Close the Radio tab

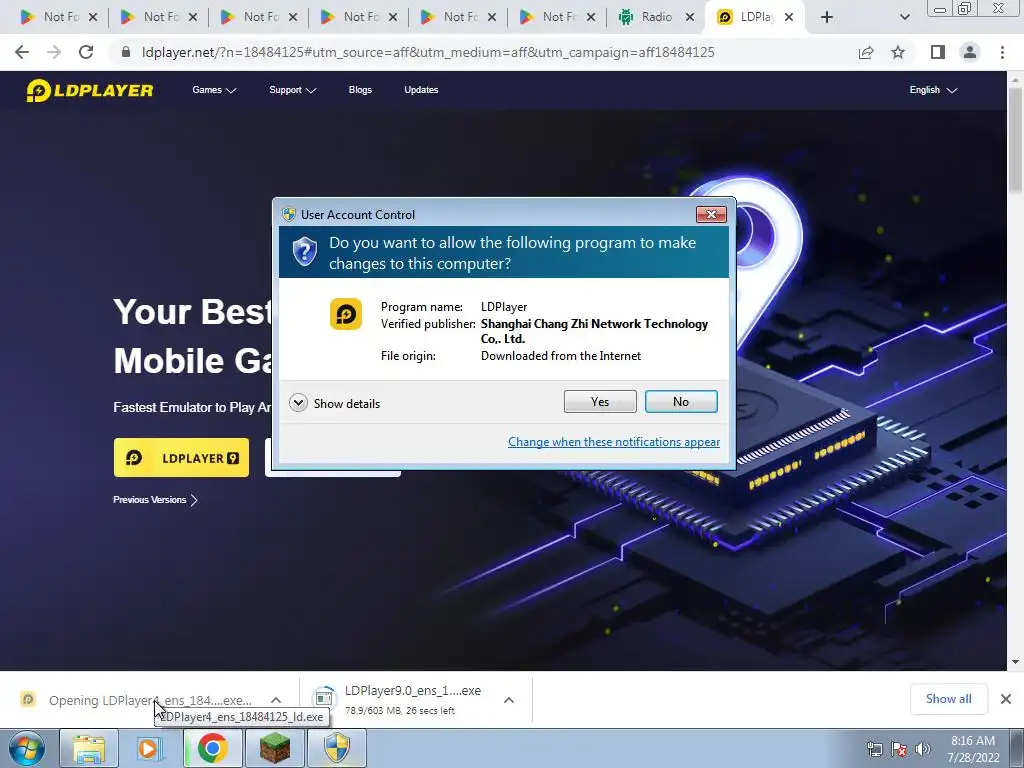click(690, 17)
